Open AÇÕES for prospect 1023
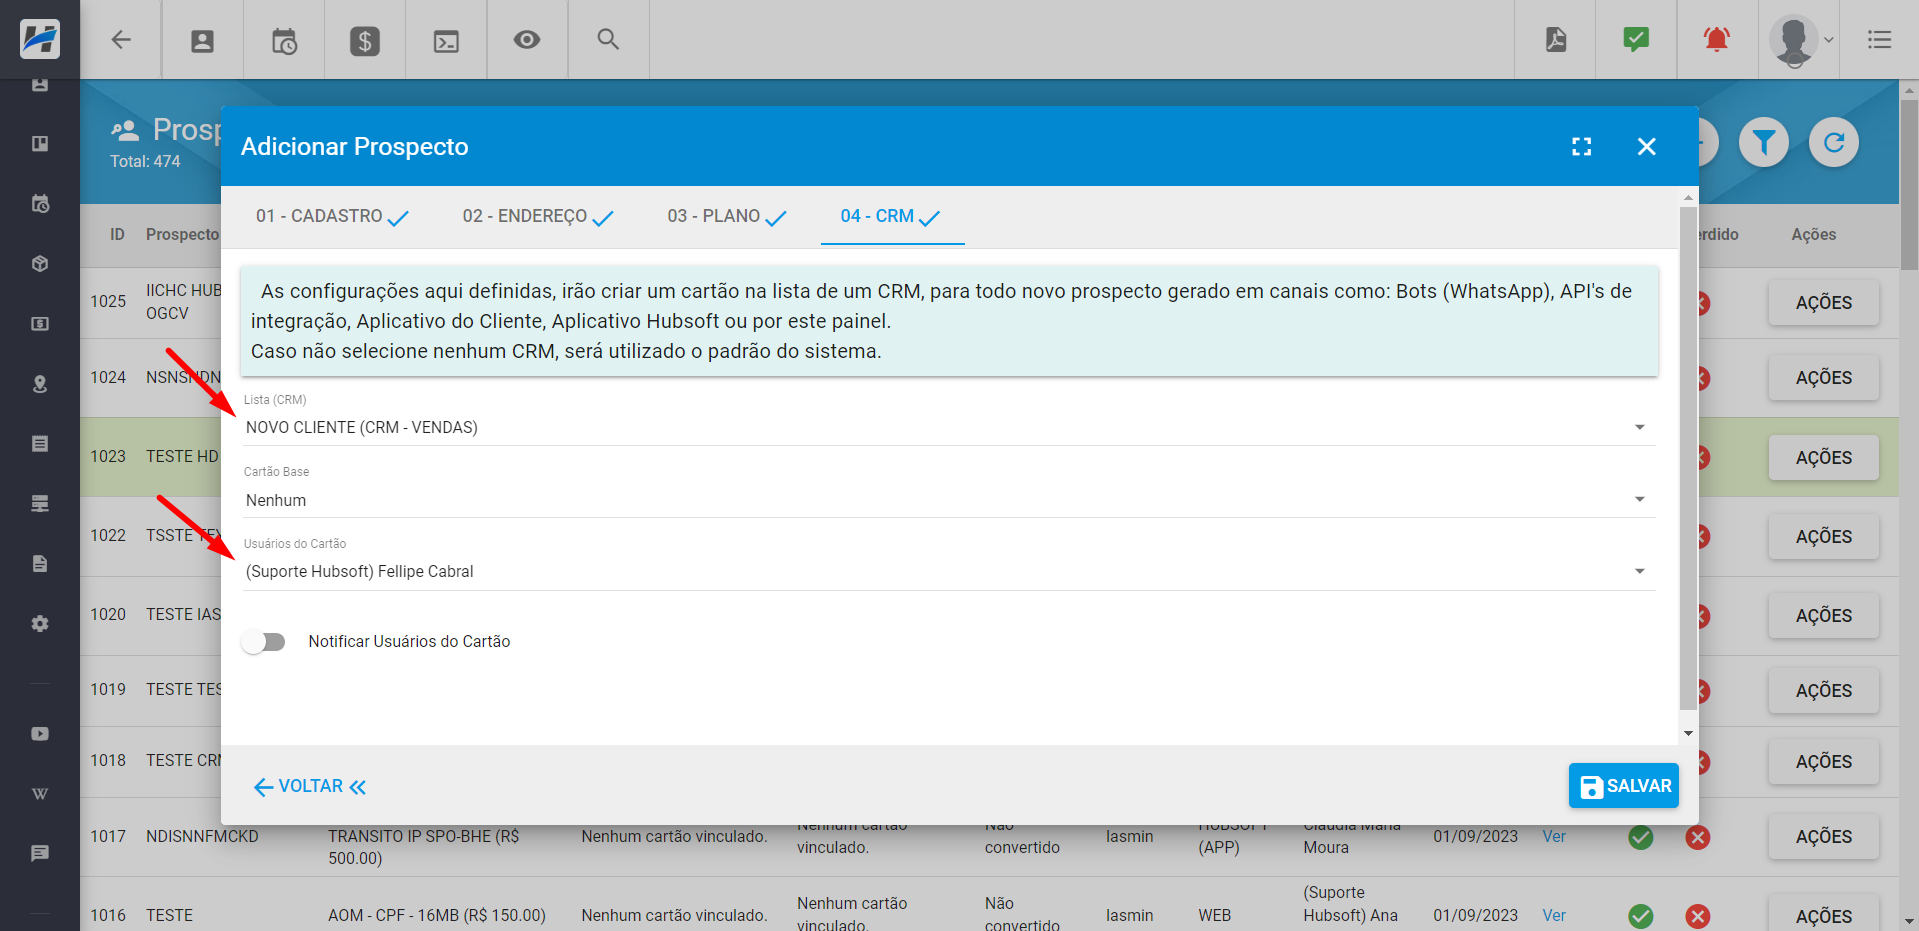 tap(1823, 458)
